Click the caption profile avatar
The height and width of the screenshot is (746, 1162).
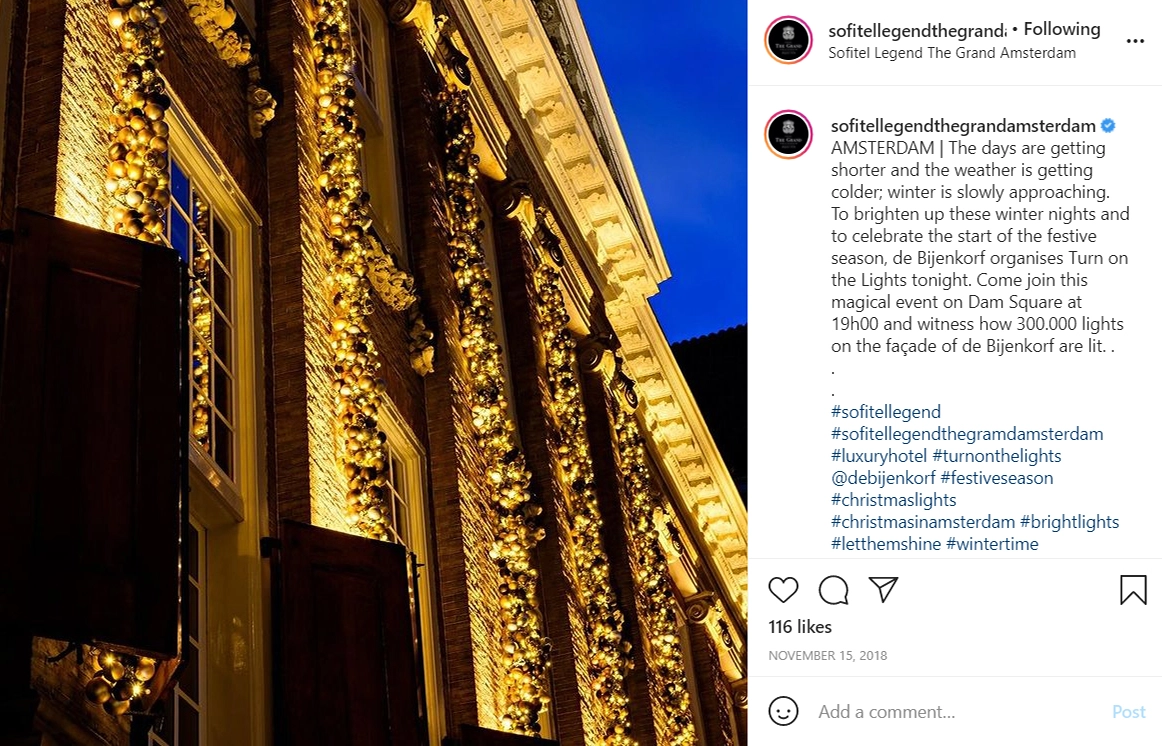pyautogui.click(x=788, y=135)
